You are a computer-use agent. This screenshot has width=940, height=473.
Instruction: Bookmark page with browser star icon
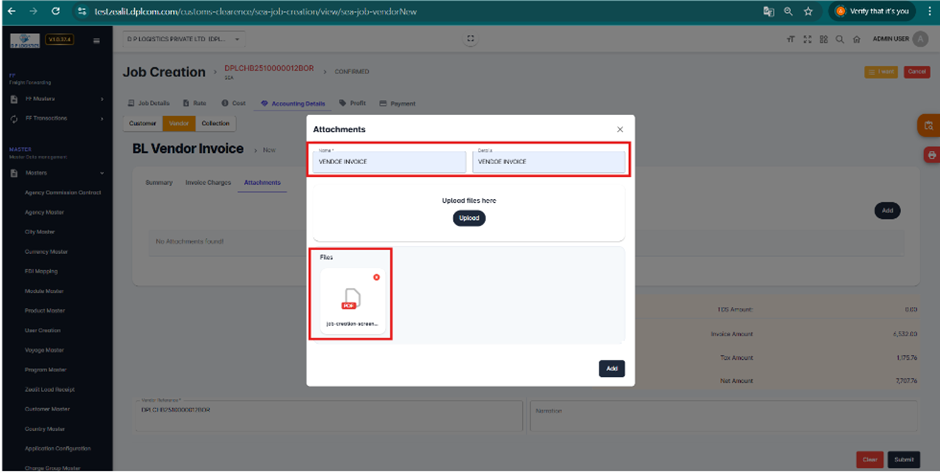808,11
